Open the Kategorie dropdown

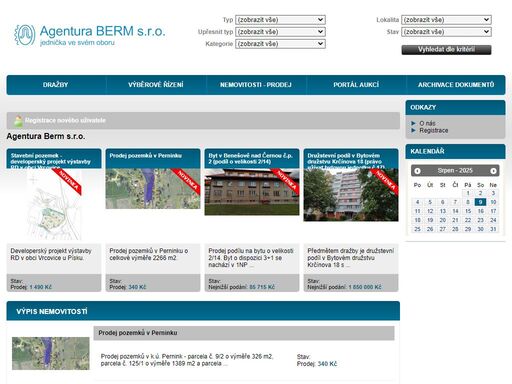pyautogui.click(x=280, y=44)
